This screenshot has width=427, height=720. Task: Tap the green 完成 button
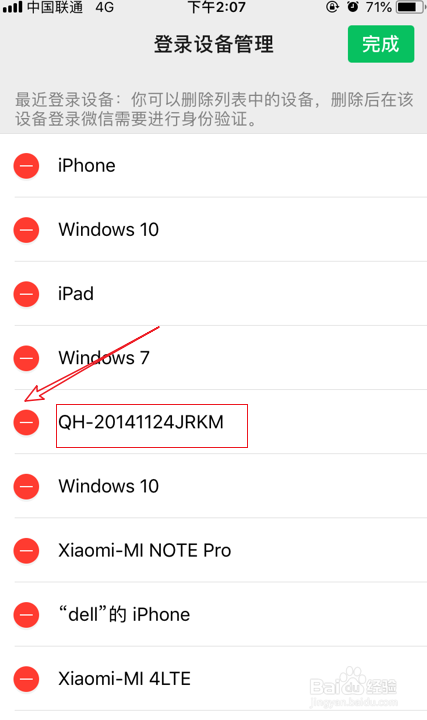pos(381,44)
